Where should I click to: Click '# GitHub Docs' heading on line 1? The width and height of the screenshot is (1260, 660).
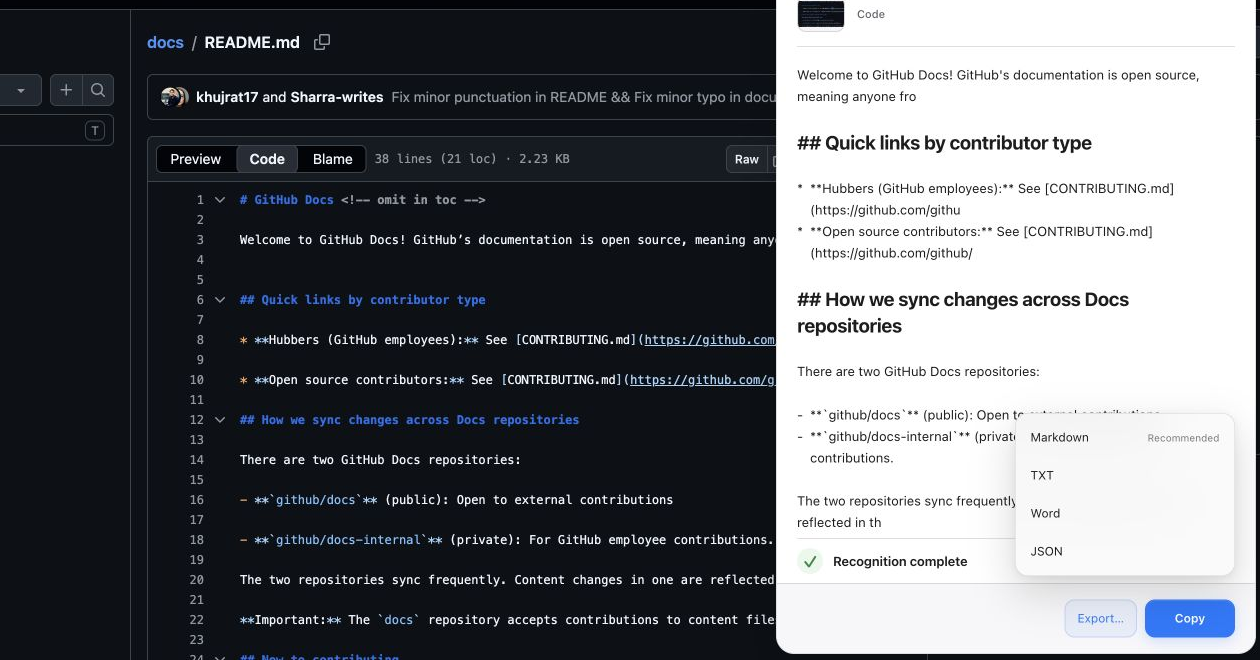287,200
